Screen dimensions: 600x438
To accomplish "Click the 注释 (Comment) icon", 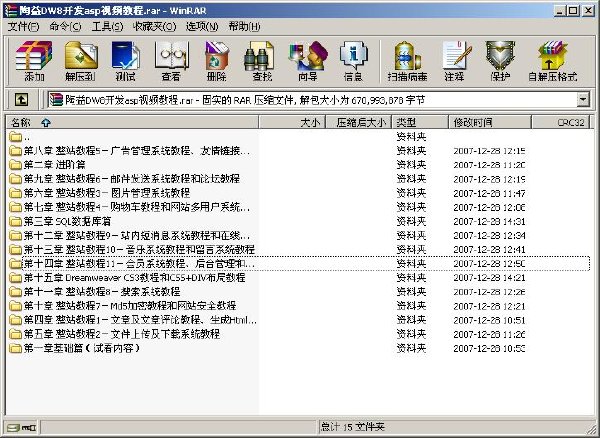I will [455, 61].
